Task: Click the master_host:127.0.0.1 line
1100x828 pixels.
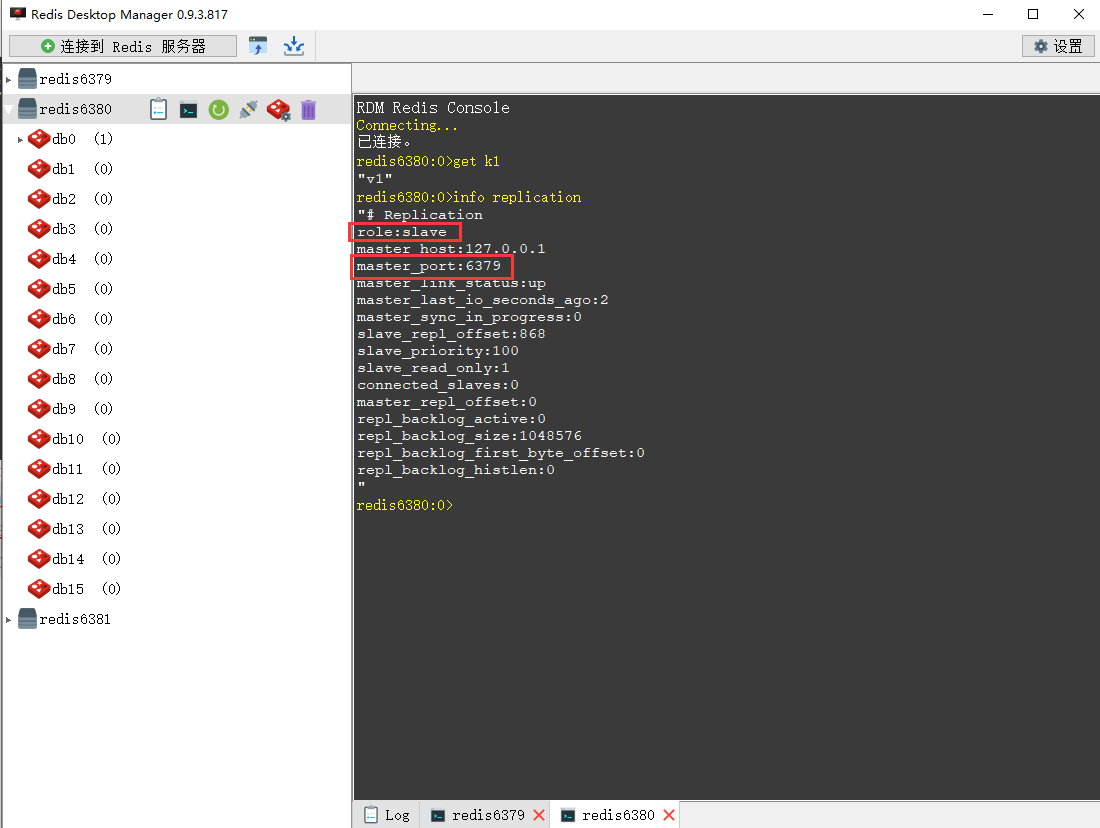Action: tap(450, 249)
